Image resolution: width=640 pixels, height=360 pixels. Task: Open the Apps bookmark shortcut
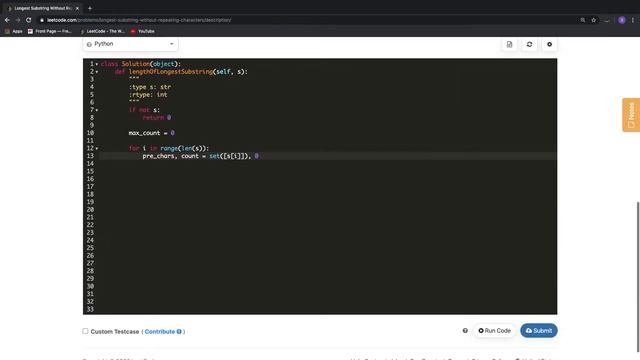13,31
